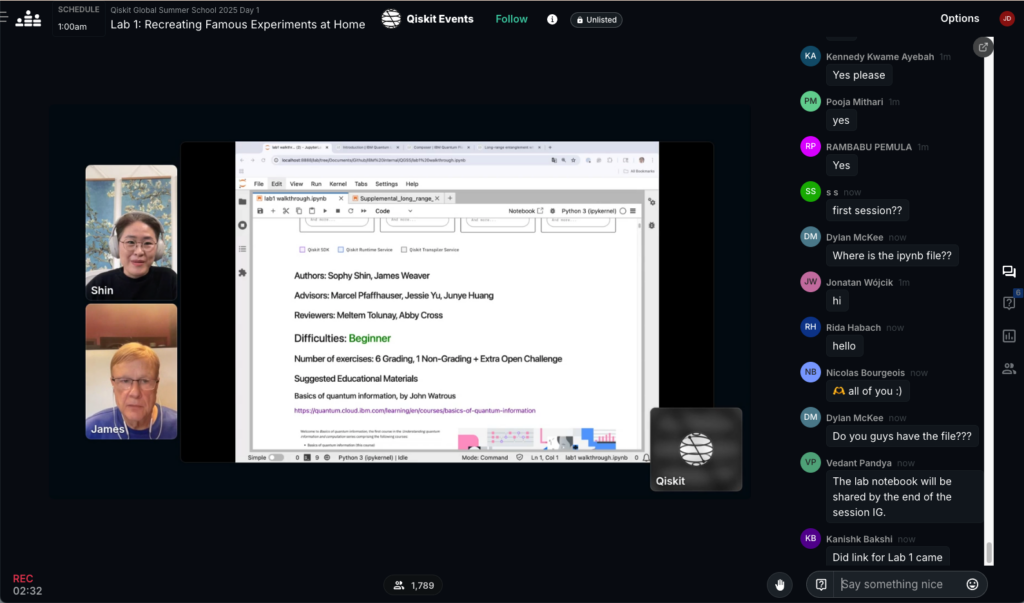This screenshot has height=603, width=1024.
Task: Open the people tab in right sidebar
Action: [1009, 369]
